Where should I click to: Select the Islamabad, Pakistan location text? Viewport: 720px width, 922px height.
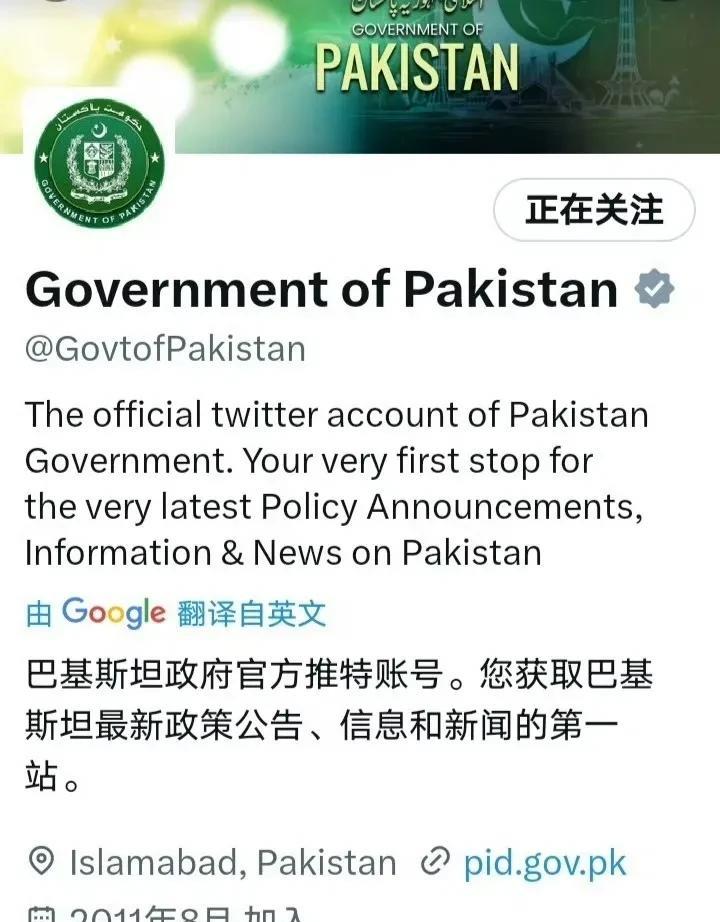(233, 863)
